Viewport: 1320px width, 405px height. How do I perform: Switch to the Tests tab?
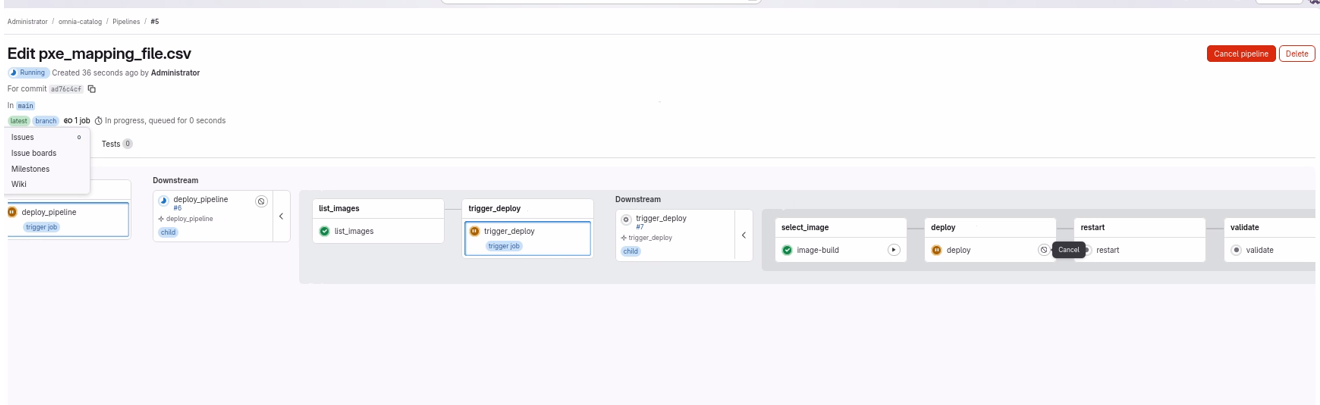click(117, 144)
